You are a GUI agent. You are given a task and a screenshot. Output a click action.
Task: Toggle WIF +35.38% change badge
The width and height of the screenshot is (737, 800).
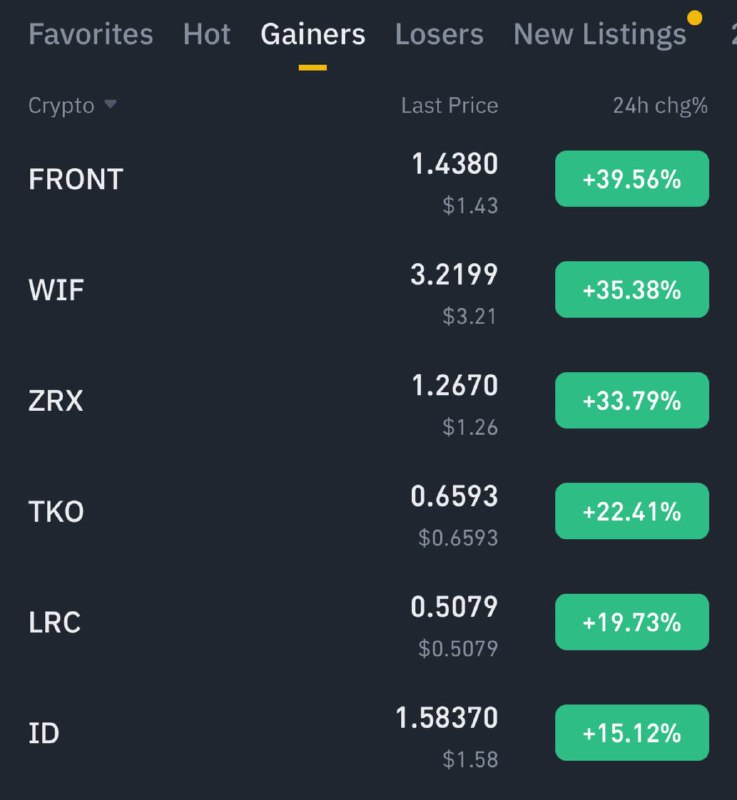click(x=631, y=290)
